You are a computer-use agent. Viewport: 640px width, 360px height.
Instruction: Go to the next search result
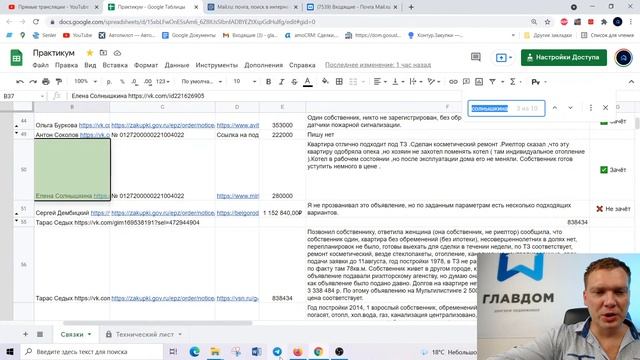tap(570, 108)
